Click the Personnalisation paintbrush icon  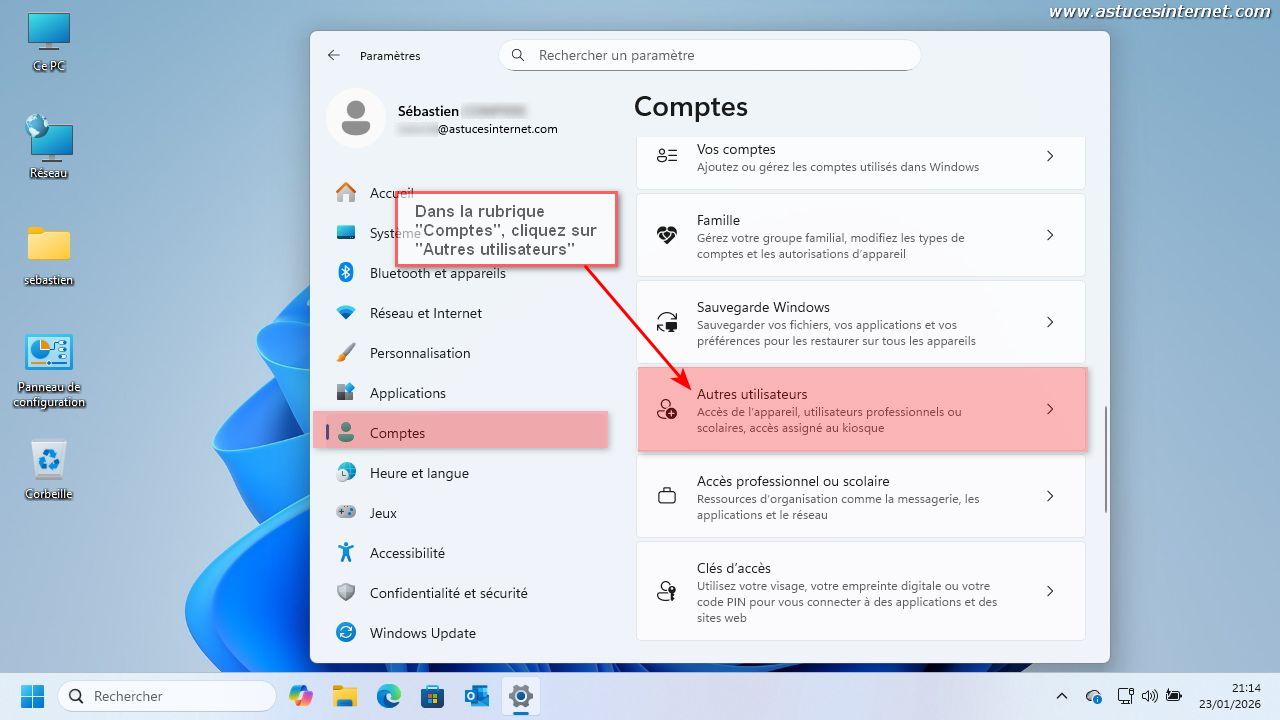pos(346,353)
